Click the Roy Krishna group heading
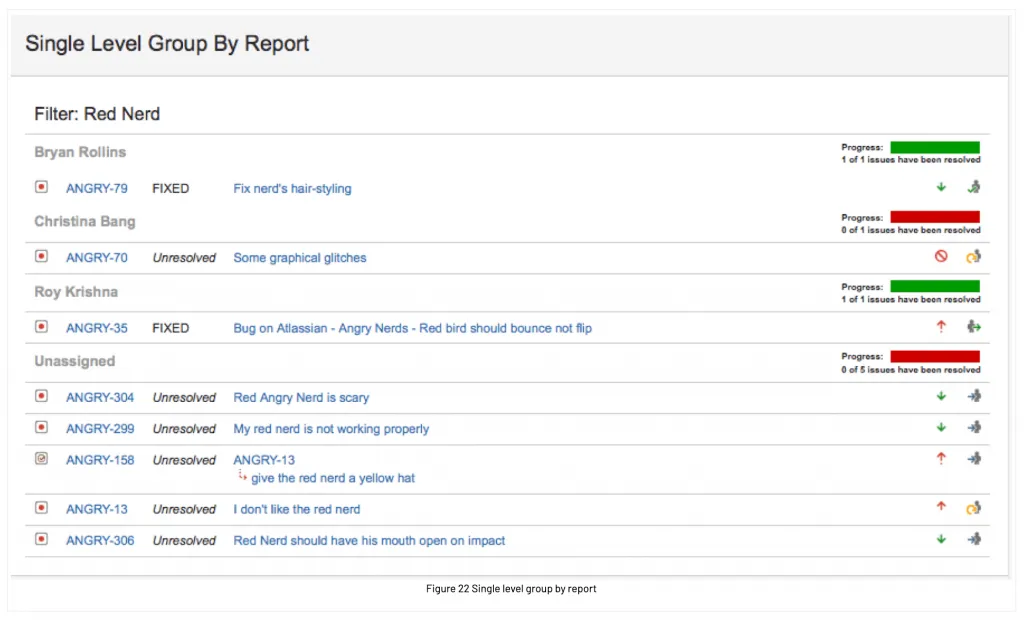 tap(76, 292)
